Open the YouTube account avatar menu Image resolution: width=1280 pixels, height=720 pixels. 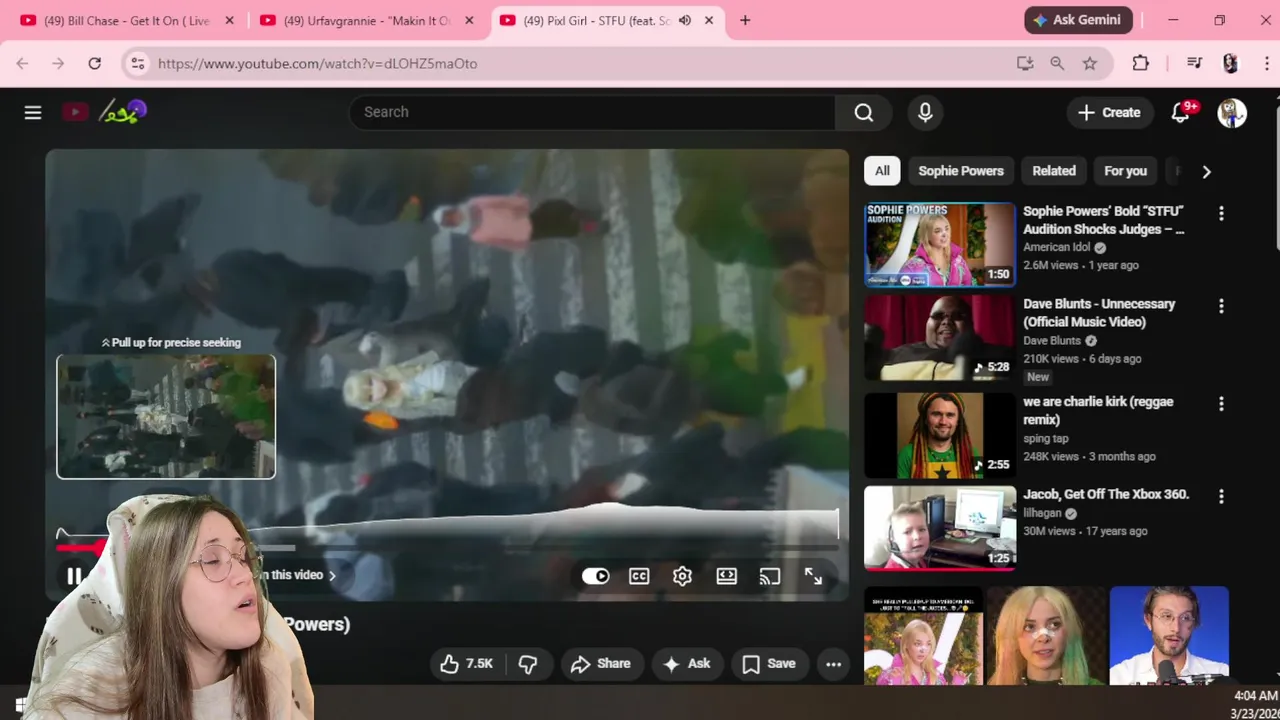click(x=1232, y=112)
